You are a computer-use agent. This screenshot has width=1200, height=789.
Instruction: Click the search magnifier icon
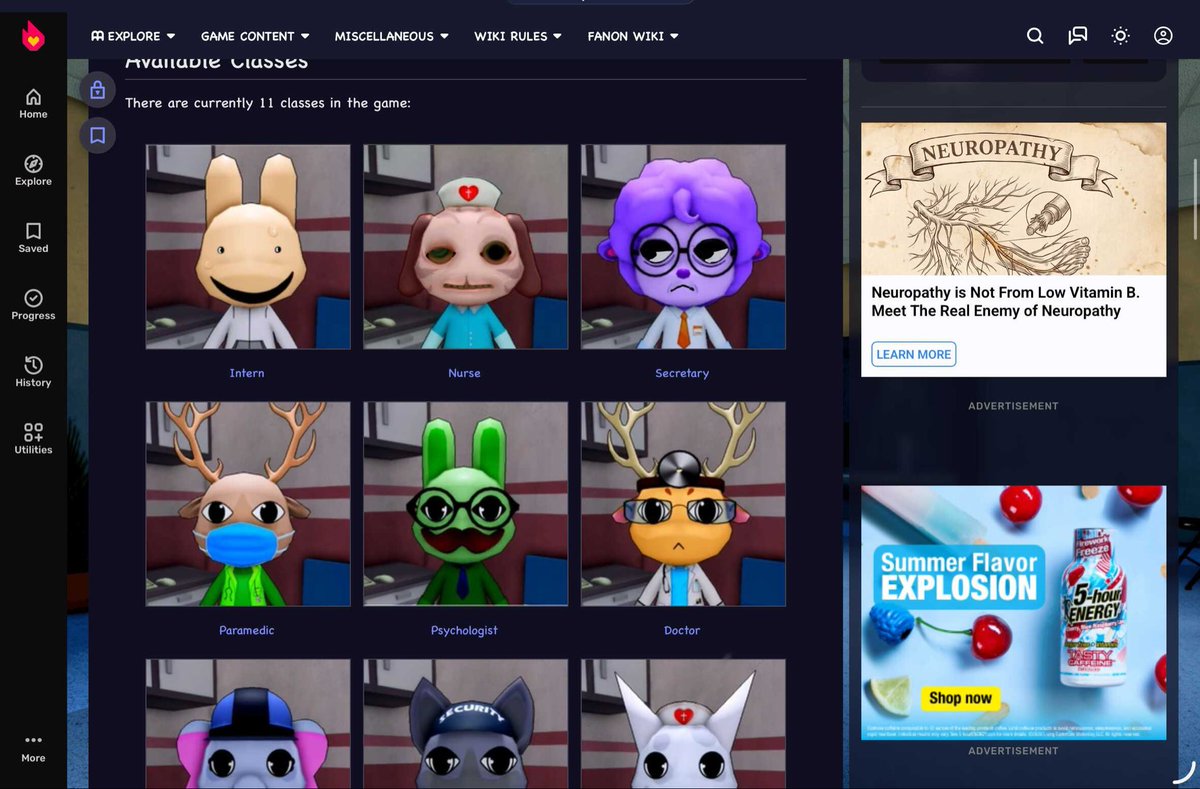point(1035,36)
